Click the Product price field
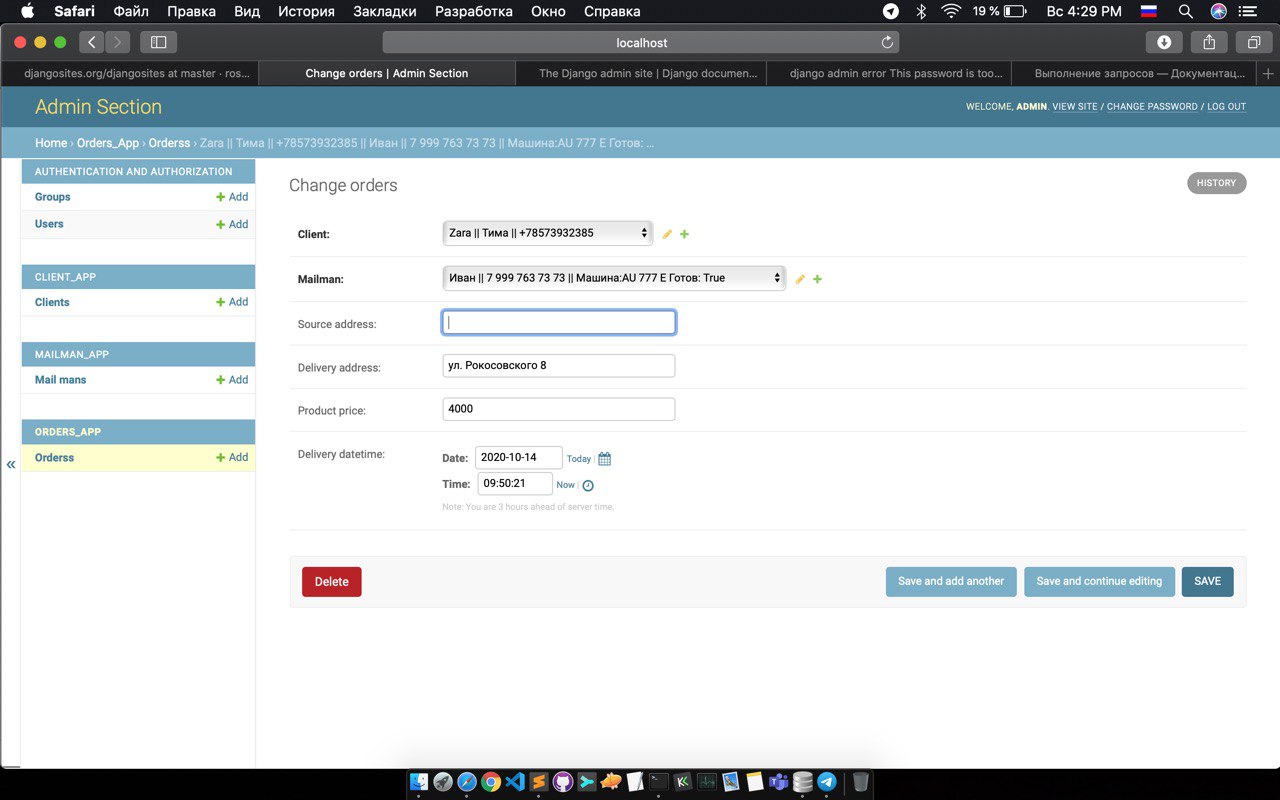This screenshot has height=800, width=1280. (559, 409)
